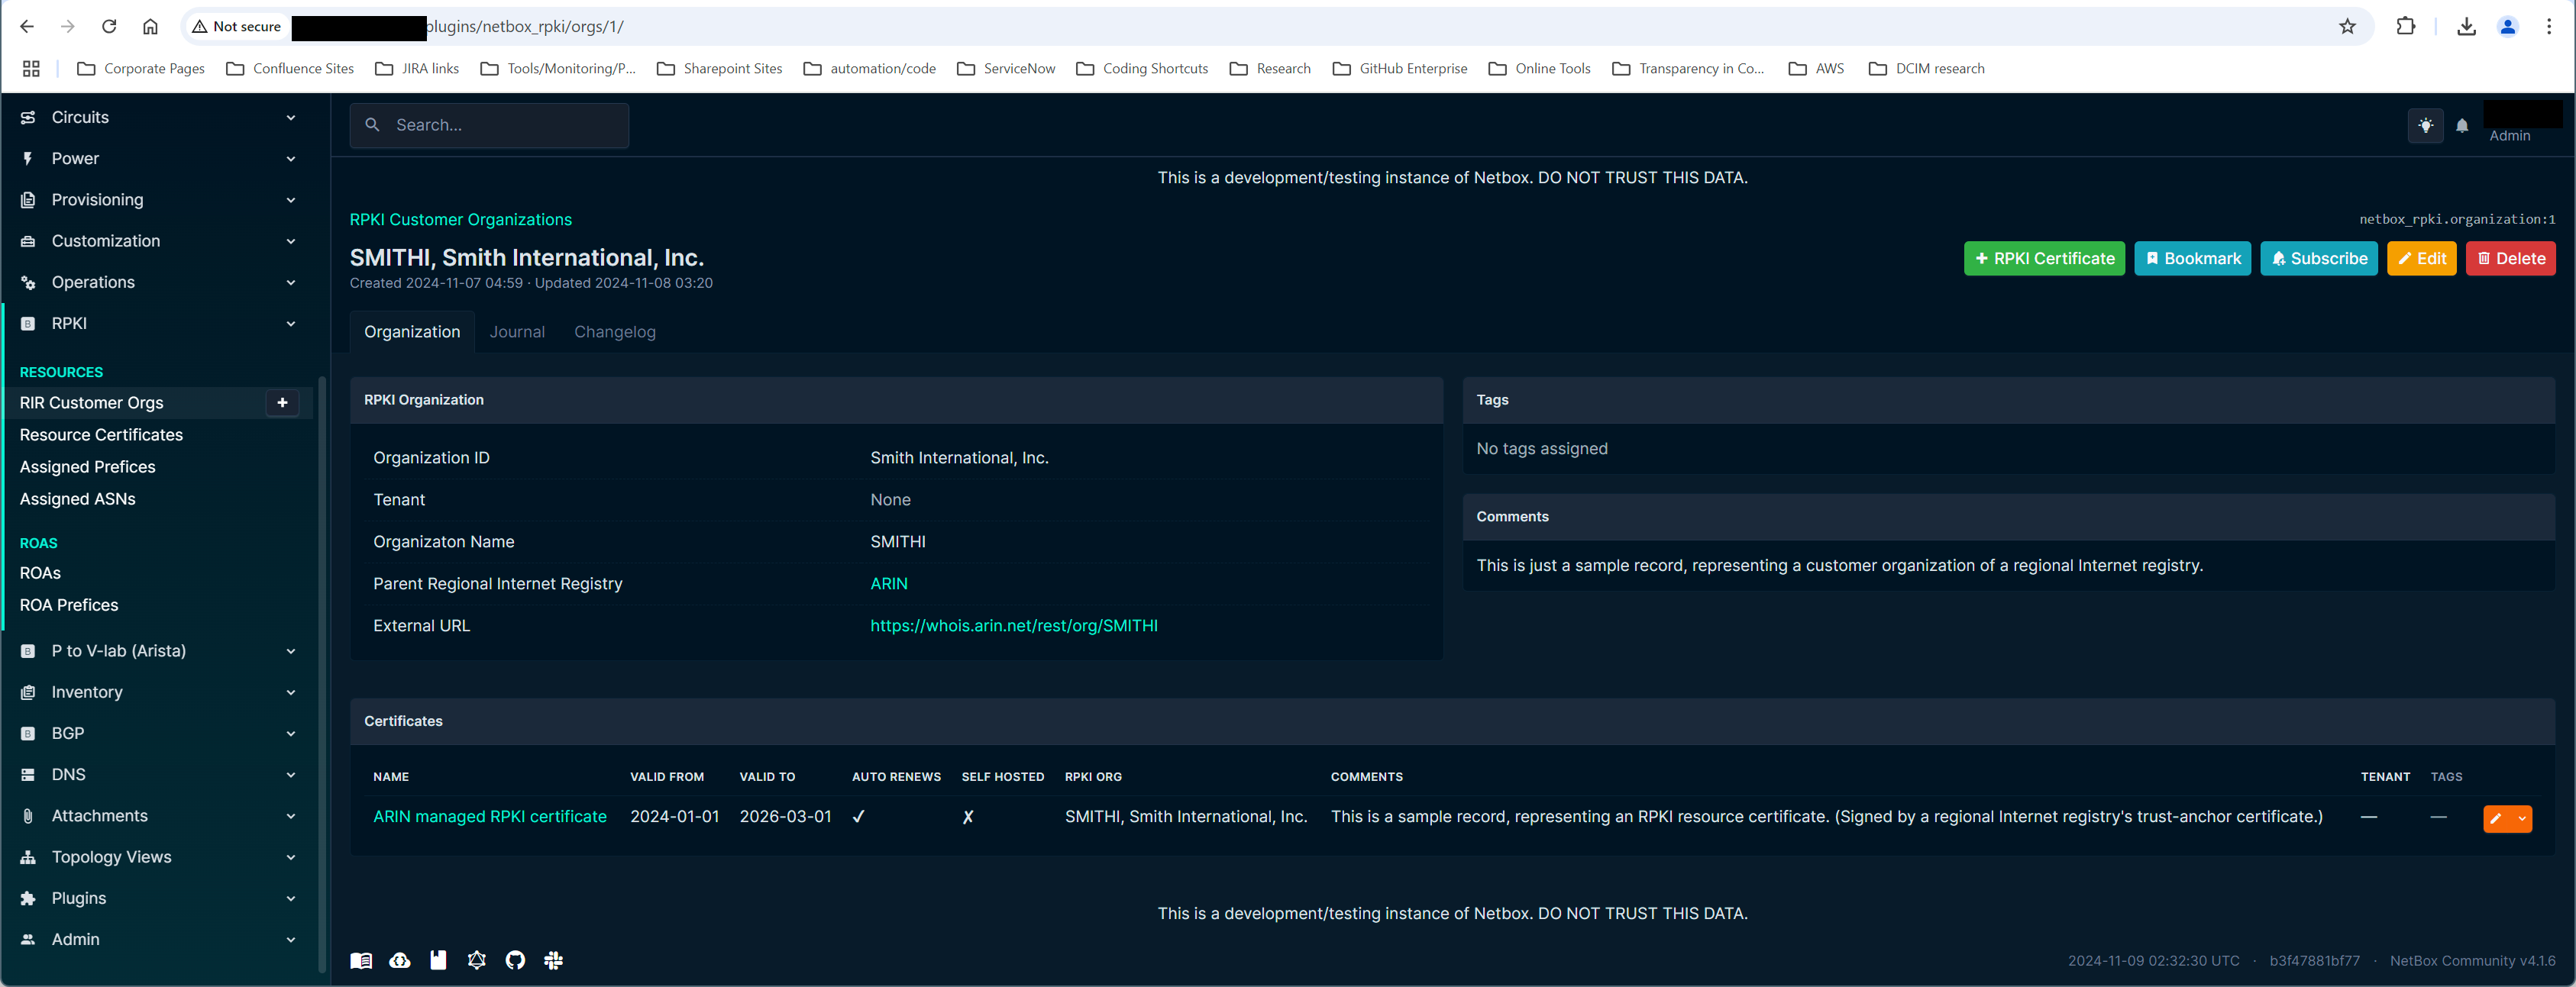Add a new RIR Customer Org with plus button
Screen dimensions: 2576x987
[x=282, y=403]
